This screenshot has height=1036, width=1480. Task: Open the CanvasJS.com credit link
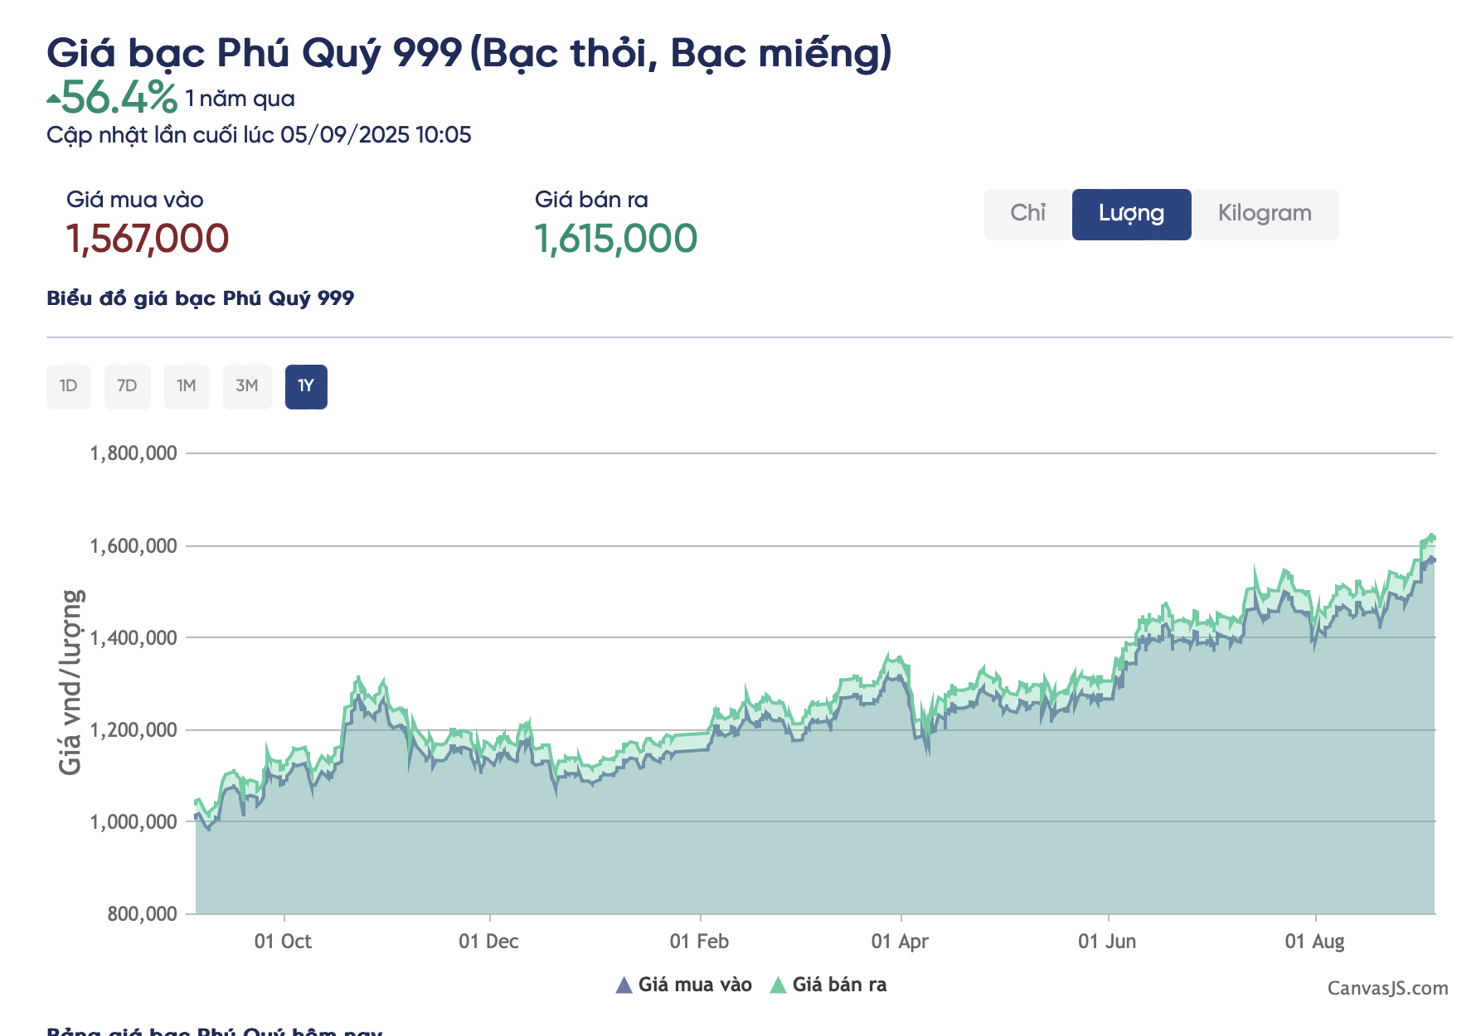coord(1387,988)
